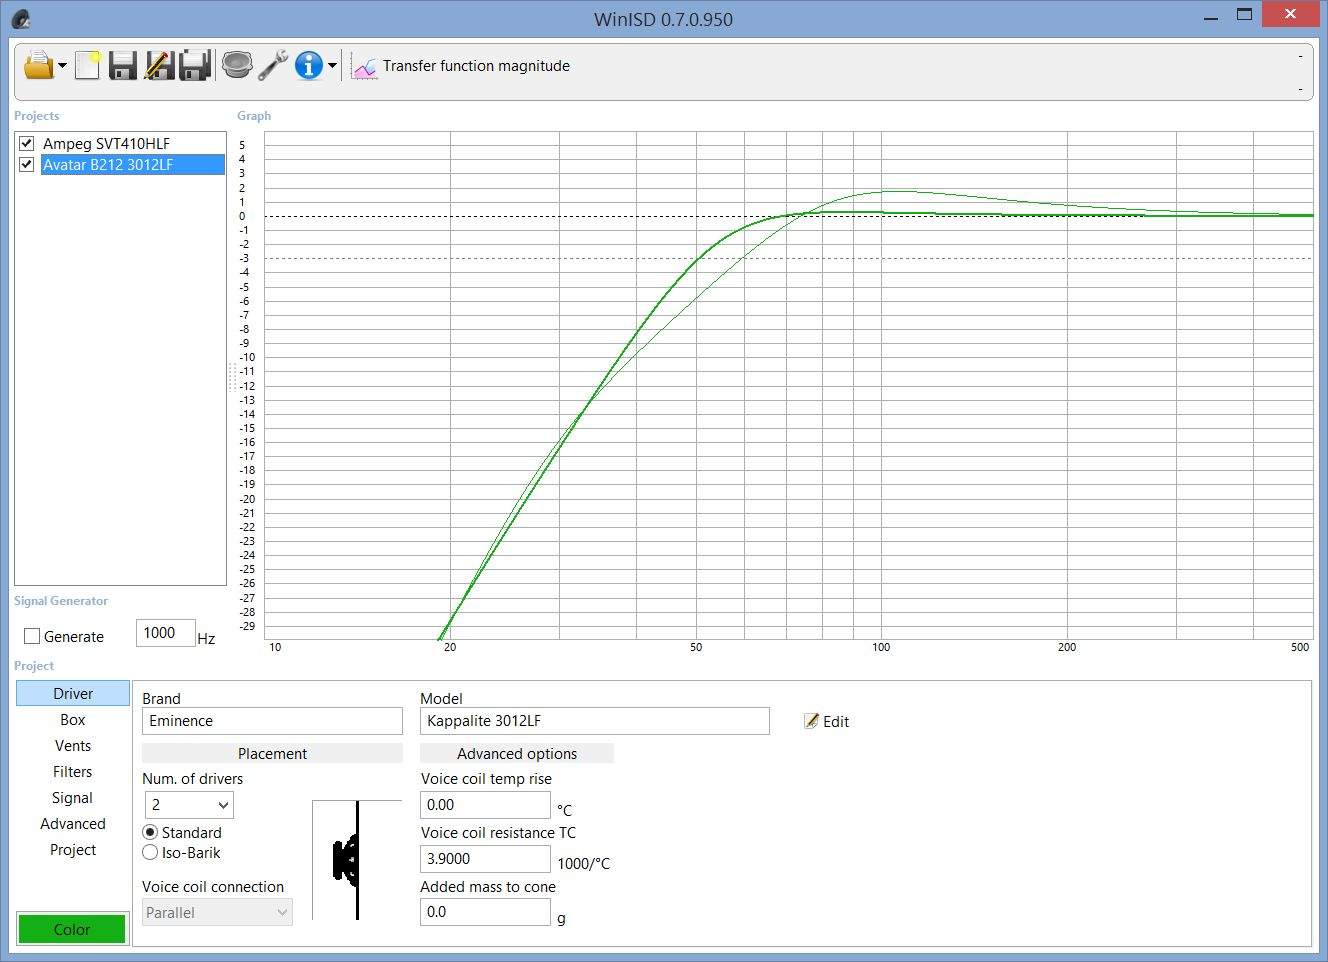Click the Advanced options section header

click(x=517, y=753)
